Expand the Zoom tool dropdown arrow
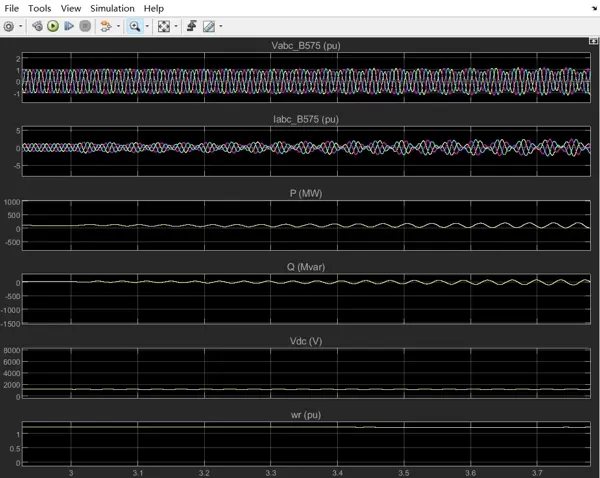600x478 pixels. pyautogui.click(x=147, y=27)
